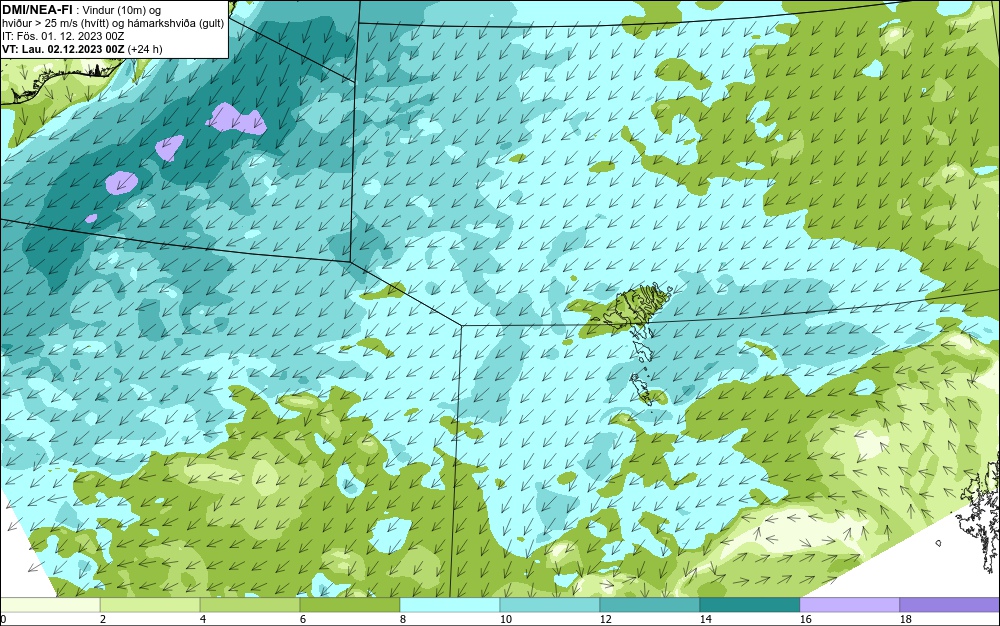Select the 0–2 m/s pale color swatch

click(x=50, y=604)
